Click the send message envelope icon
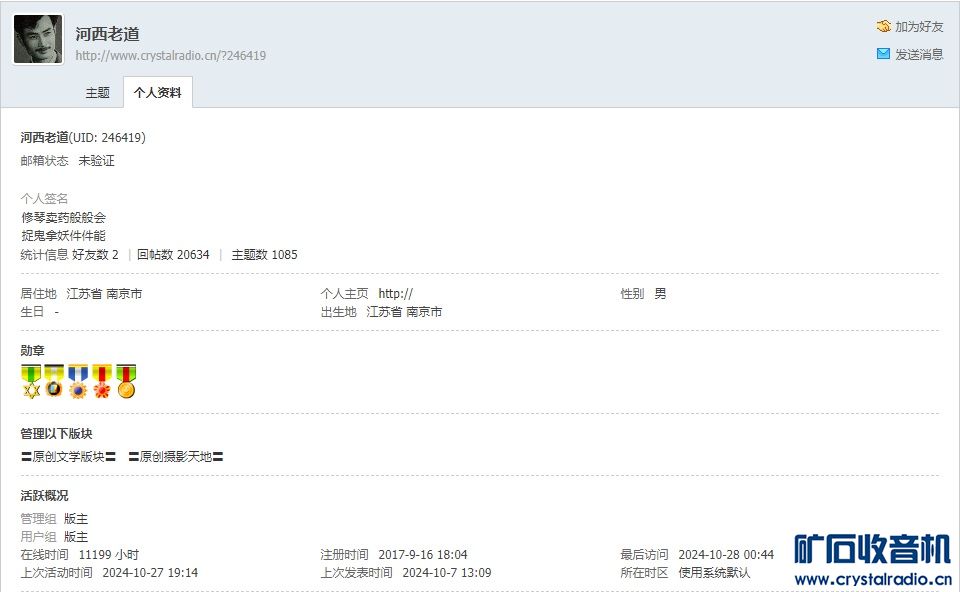This screenshot has width=960, height=592. (x=883, y=54)
